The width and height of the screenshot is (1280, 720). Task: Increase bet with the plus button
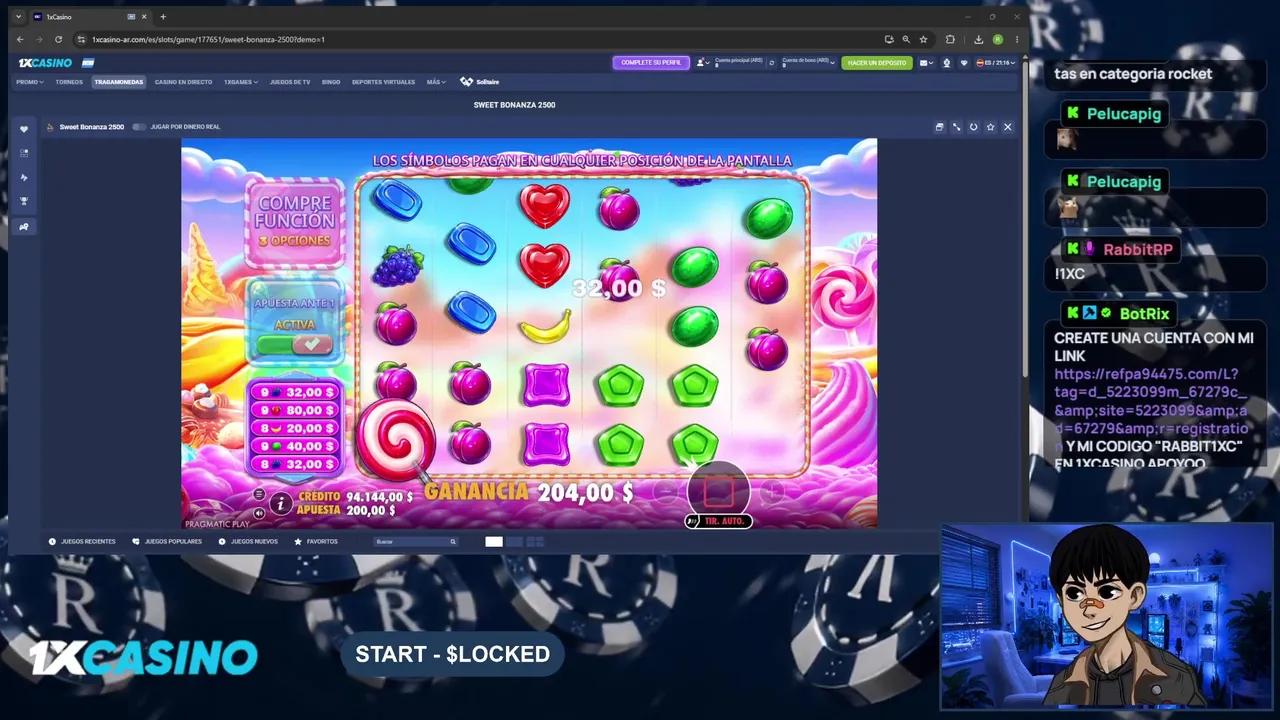click(772, 490)
